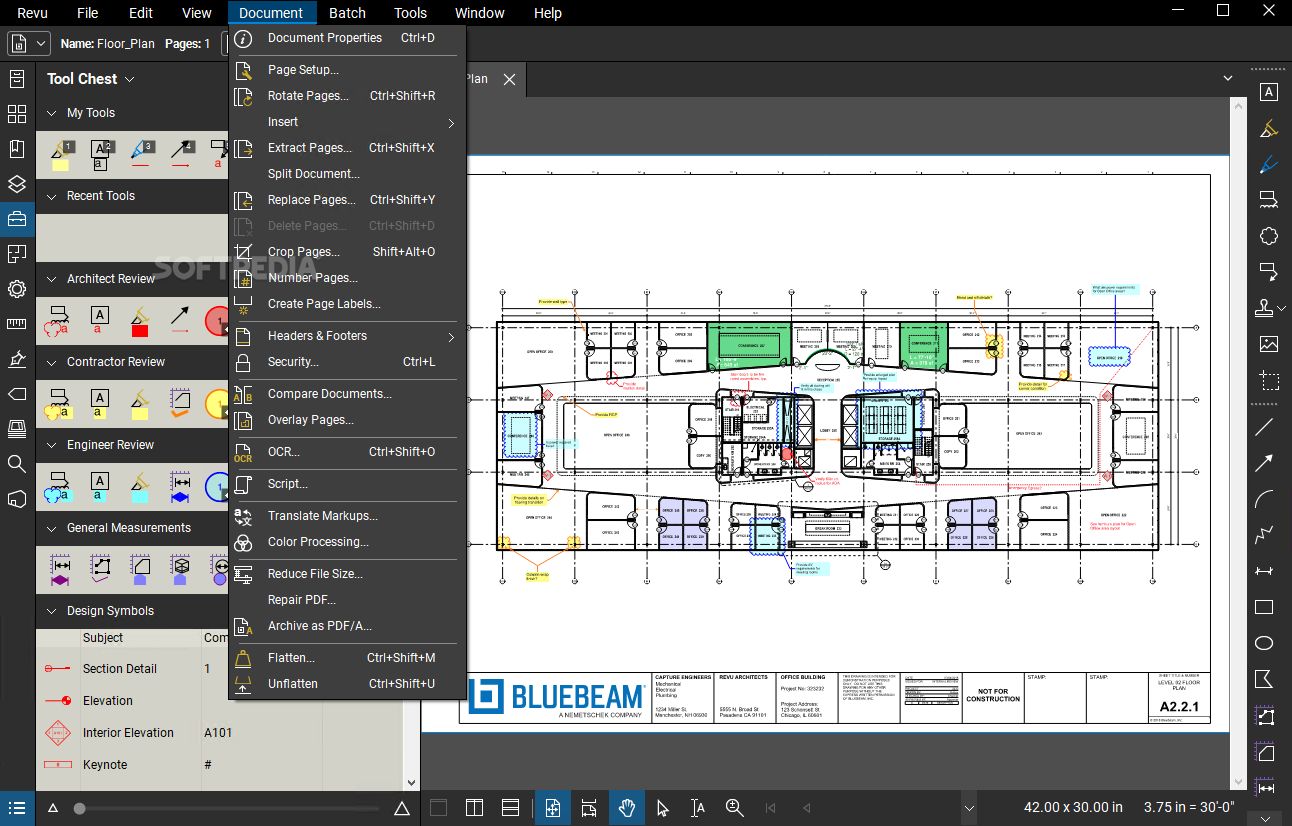Open the Thumbnails panel in left sidebar
The height and width of the screenshot is (826, 1292).
tap(17, 114)
